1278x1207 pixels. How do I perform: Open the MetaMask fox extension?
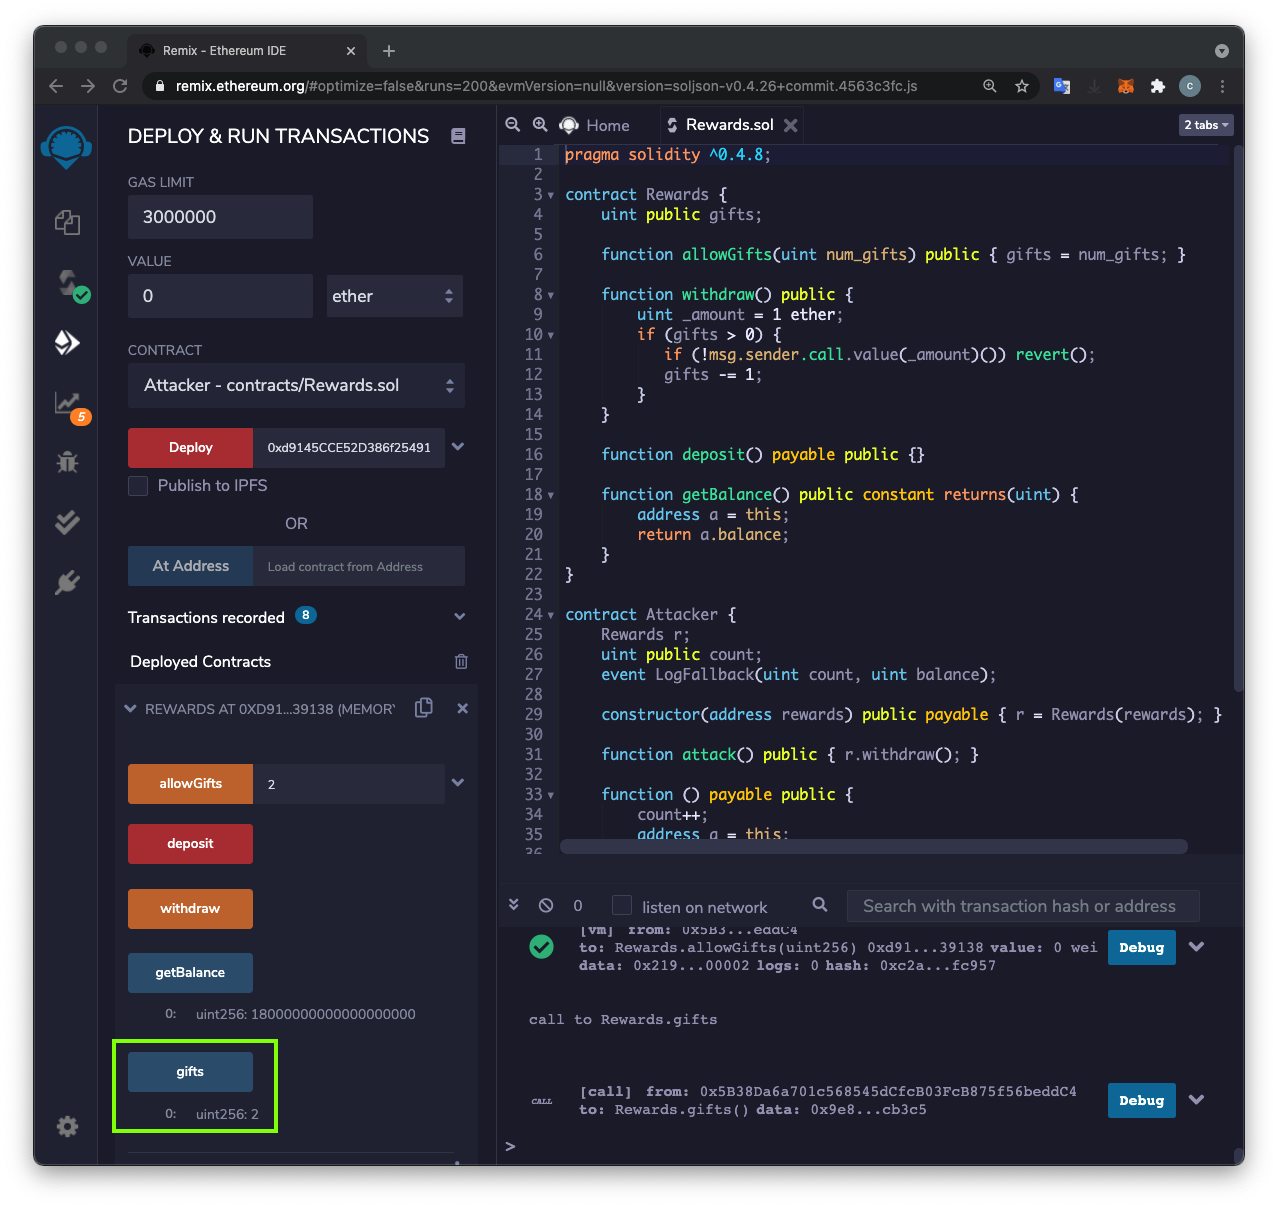pyautogui.click(x=1126, y=86)
